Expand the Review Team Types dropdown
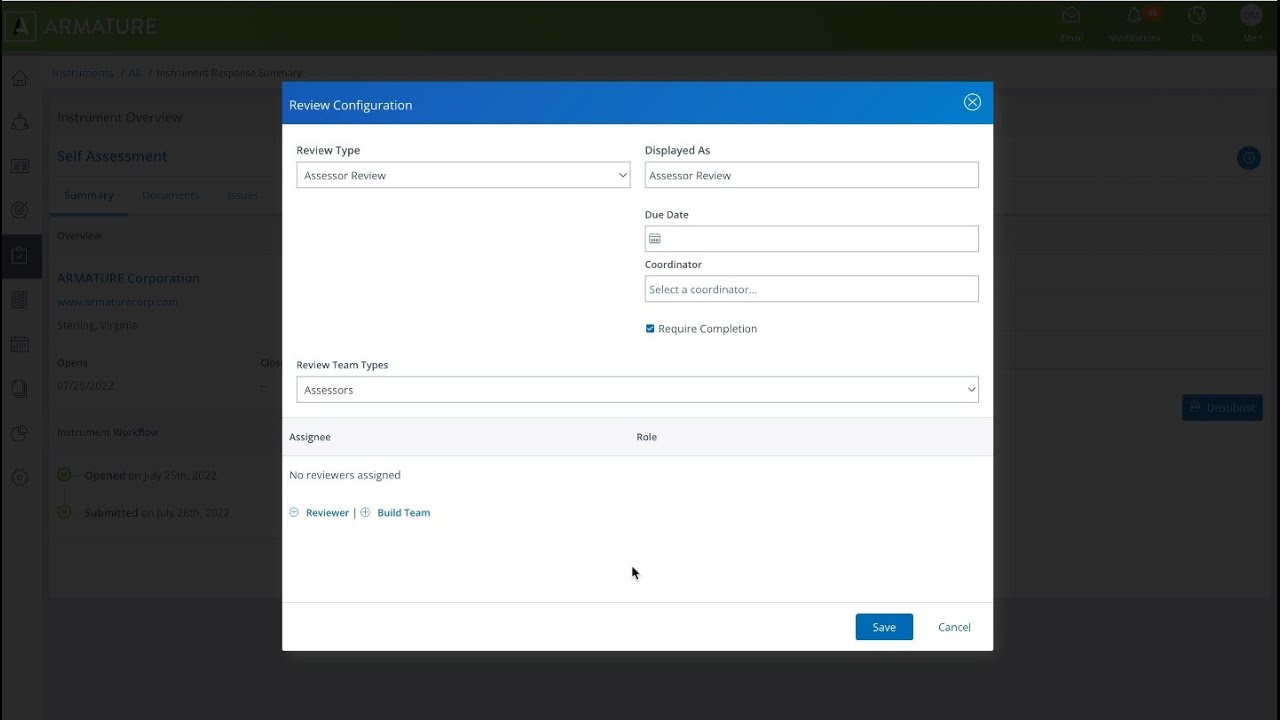The width and height of the screenshot is (1280, 720). pyautogui.click(x=637, y=390)
